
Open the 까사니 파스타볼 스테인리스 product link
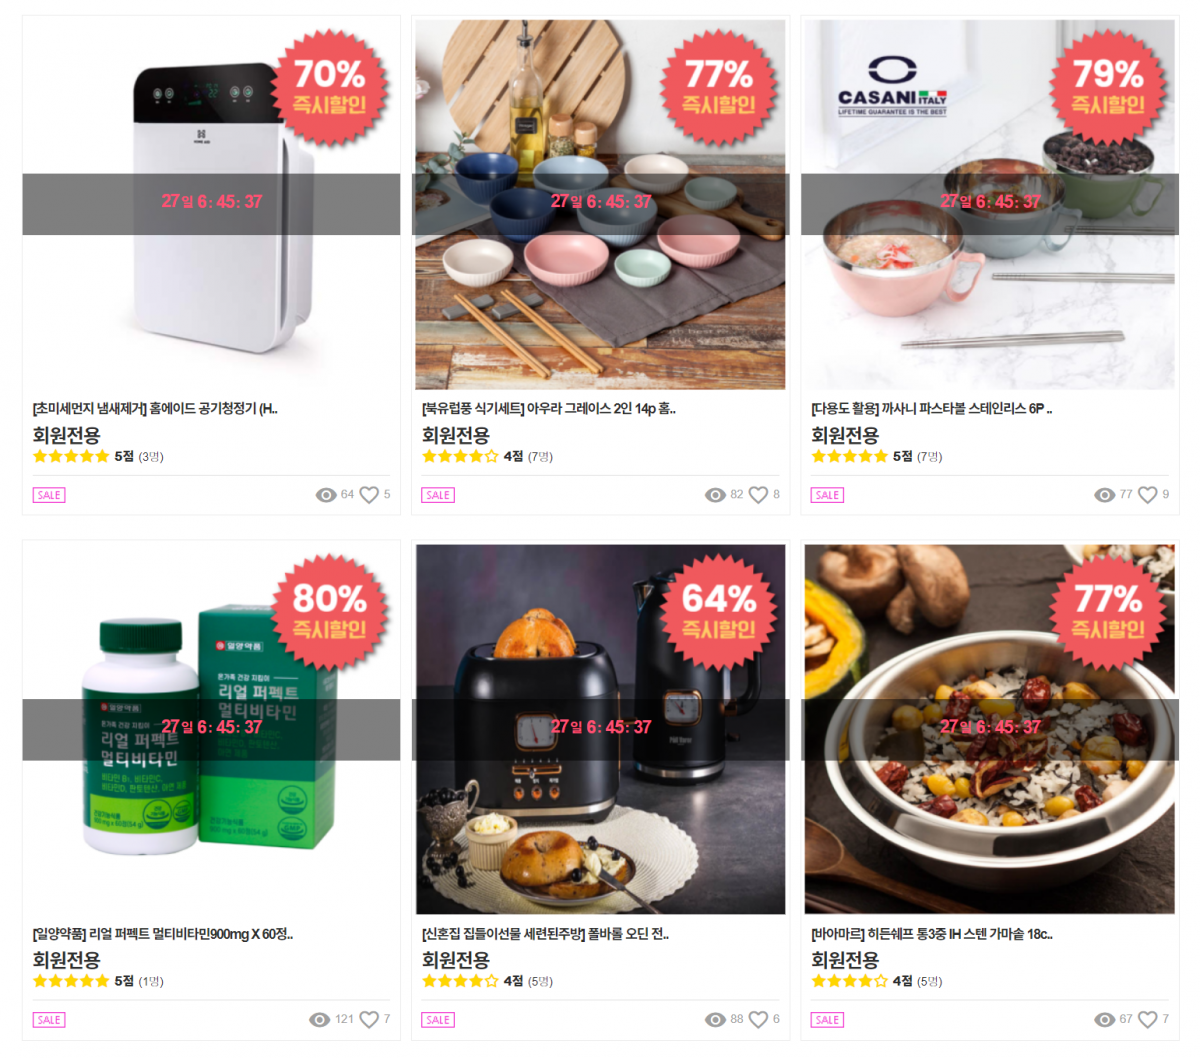[932, 408]
